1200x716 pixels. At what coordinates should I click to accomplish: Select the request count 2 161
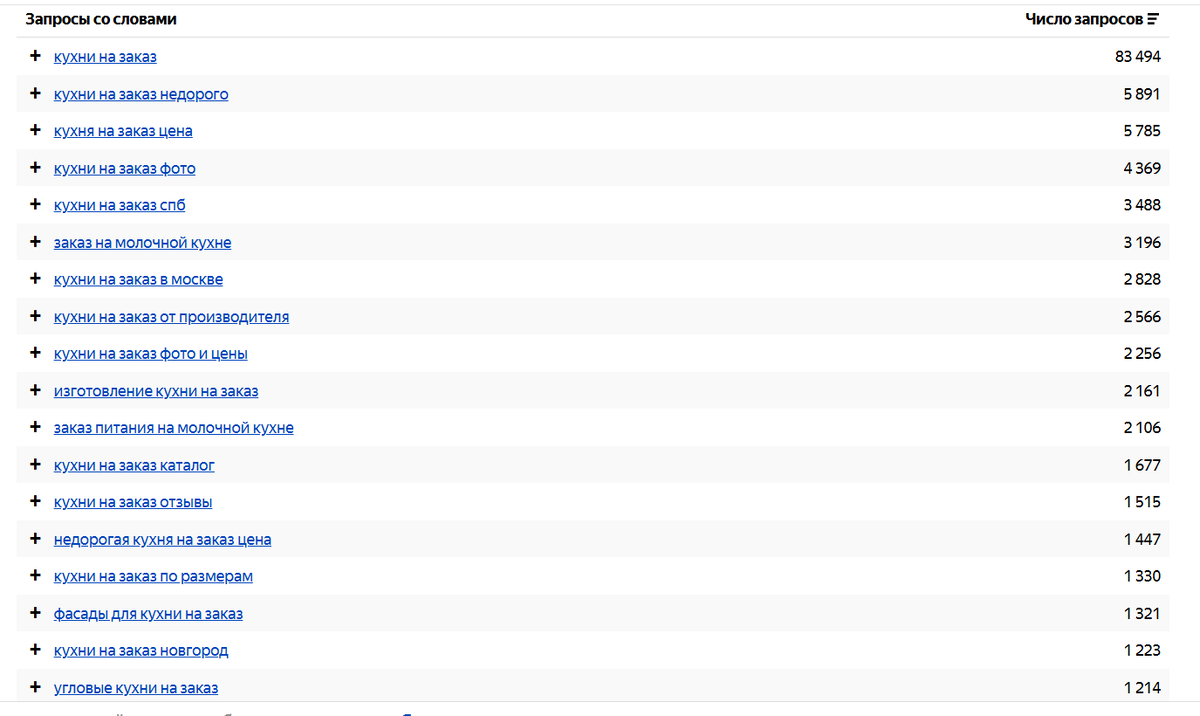tap(1142, 391)
